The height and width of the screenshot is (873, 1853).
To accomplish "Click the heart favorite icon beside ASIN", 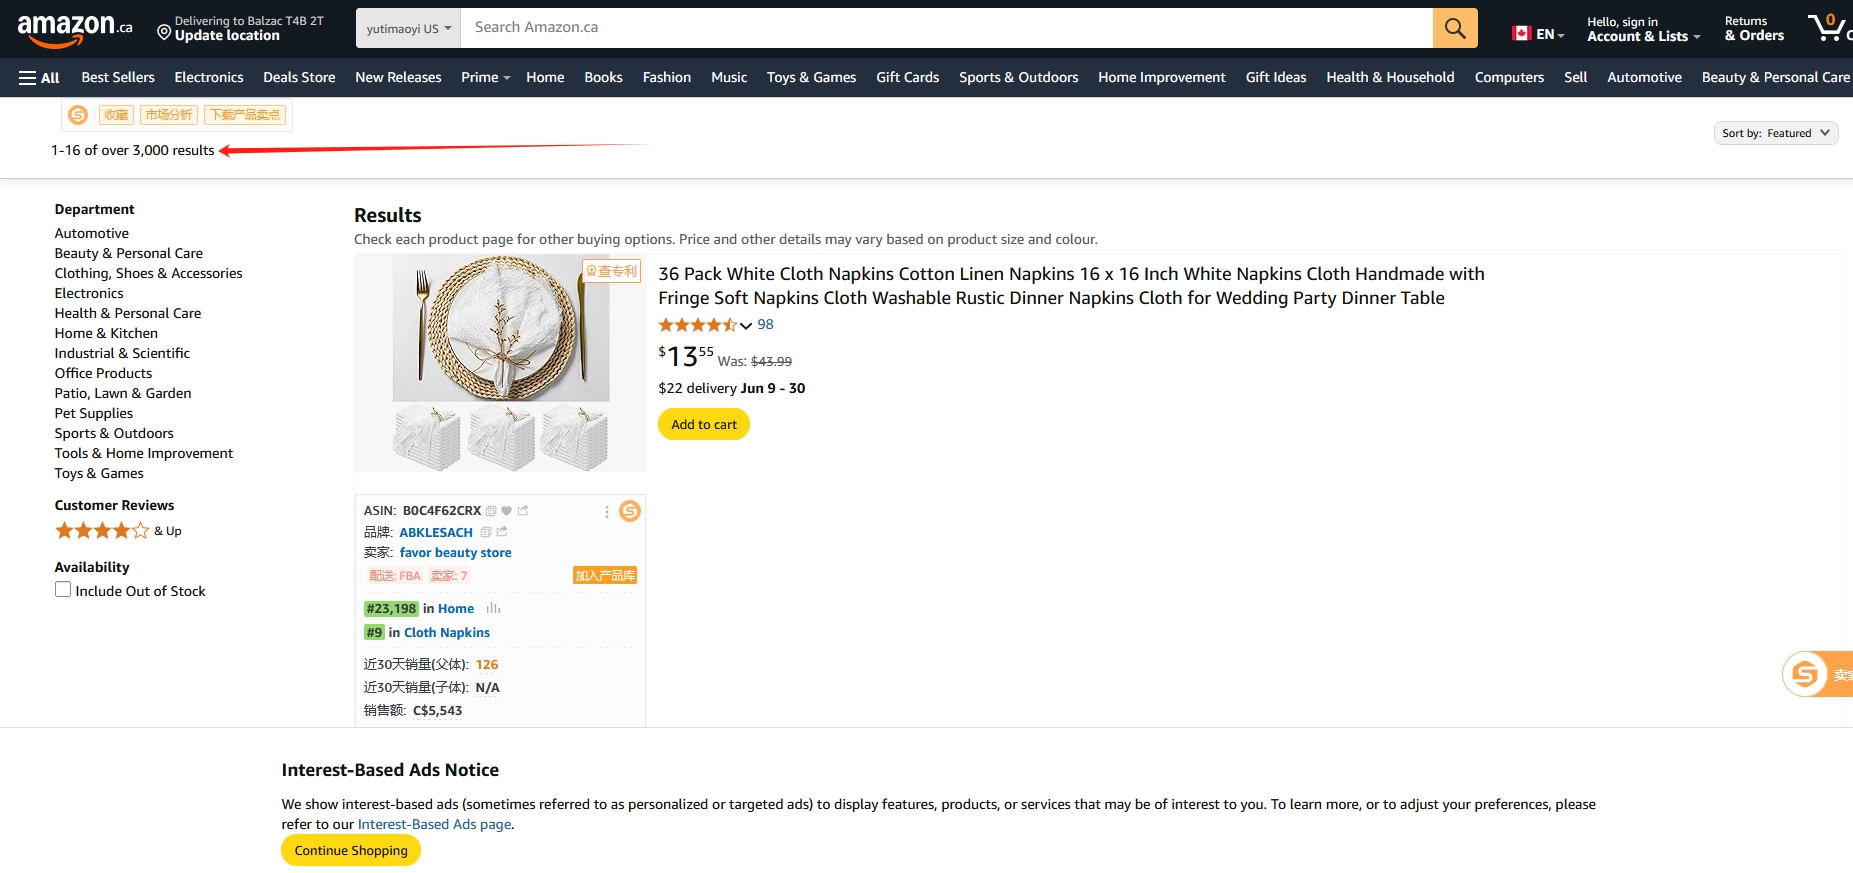I will tap(507, 511).
